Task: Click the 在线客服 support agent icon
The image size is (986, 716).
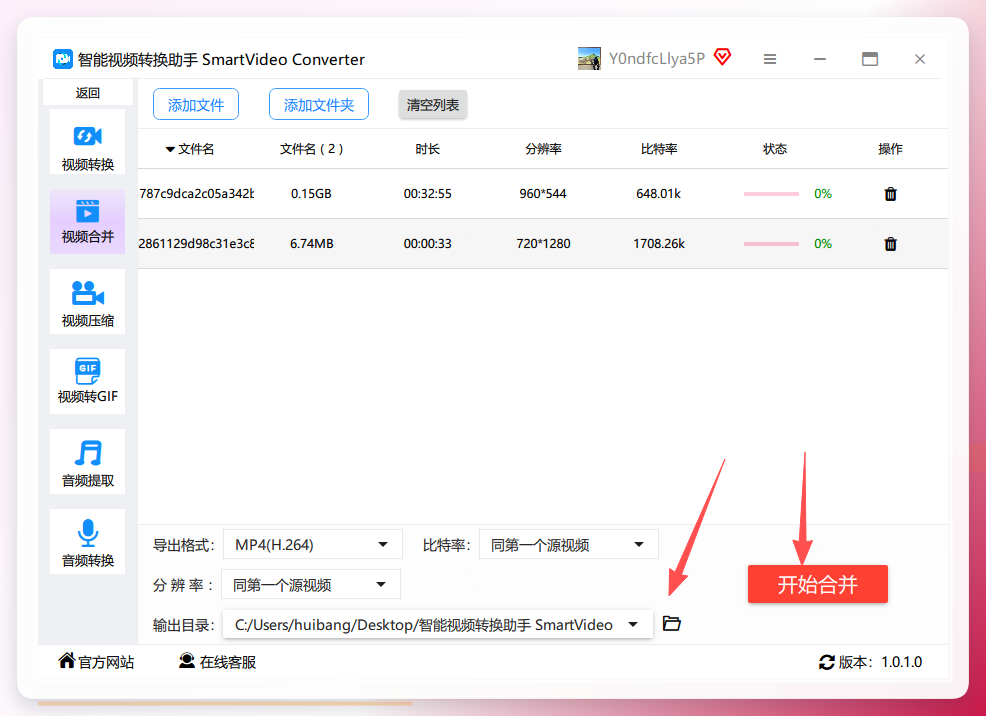Action: [x=187, y=661]
